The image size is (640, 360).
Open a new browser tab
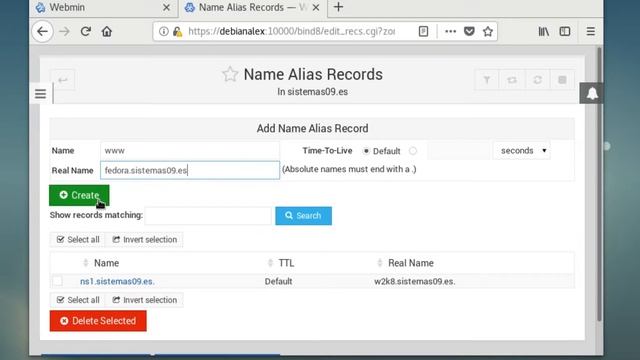click(x=338, y=7)
